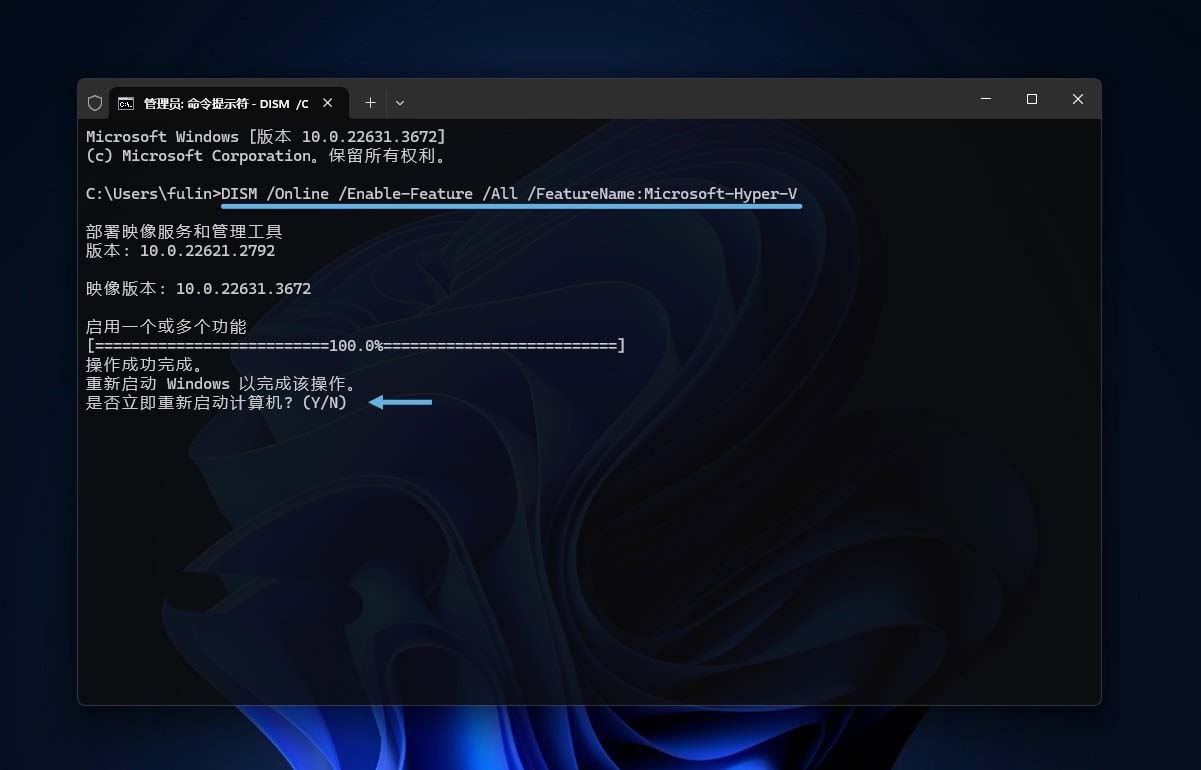The width and height of the screenshot is (1201, 770).
Task: Maximize the terminal window
Action: (x=1031, y=99)
